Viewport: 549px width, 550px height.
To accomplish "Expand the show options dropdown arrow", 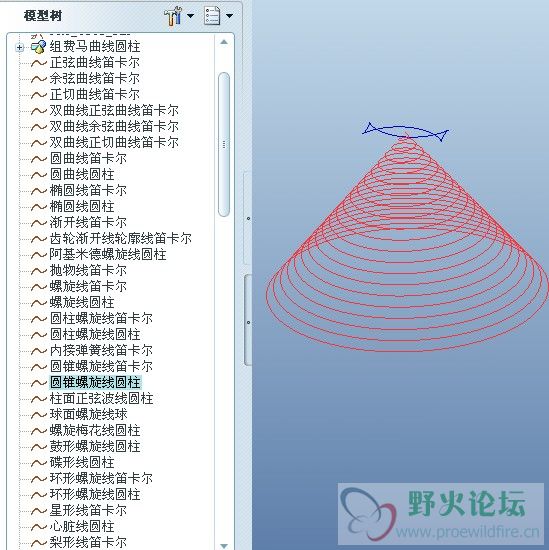I will [229, 16].
